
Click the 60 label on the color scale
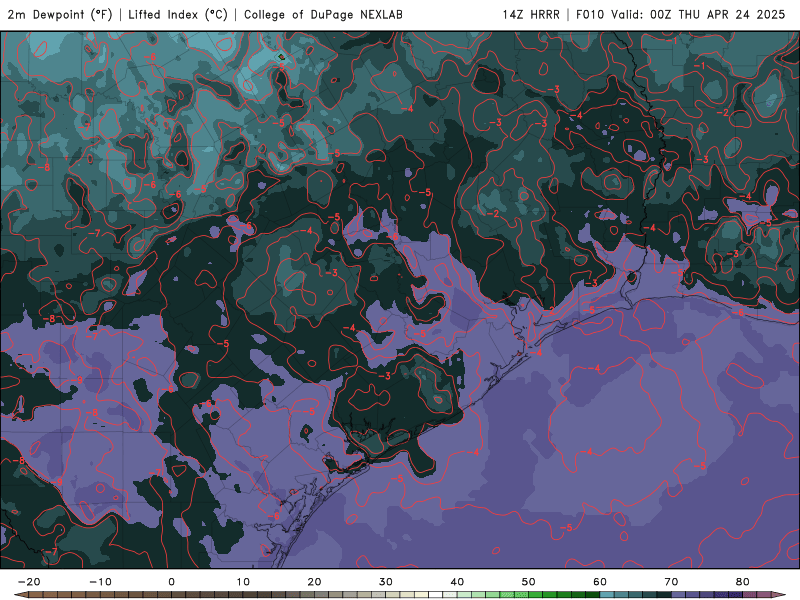(600, 582)
